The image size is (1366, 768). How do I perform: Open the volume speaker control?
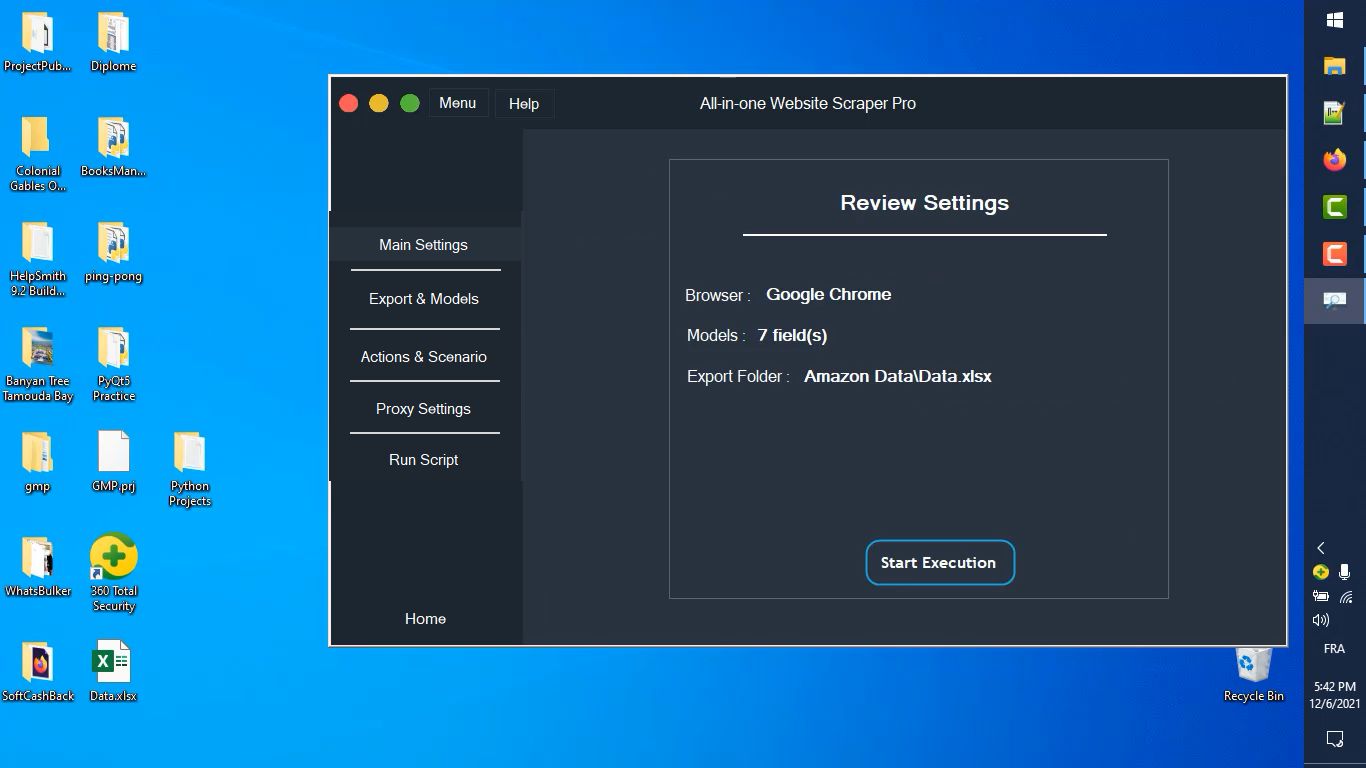tap(1321, 620)
